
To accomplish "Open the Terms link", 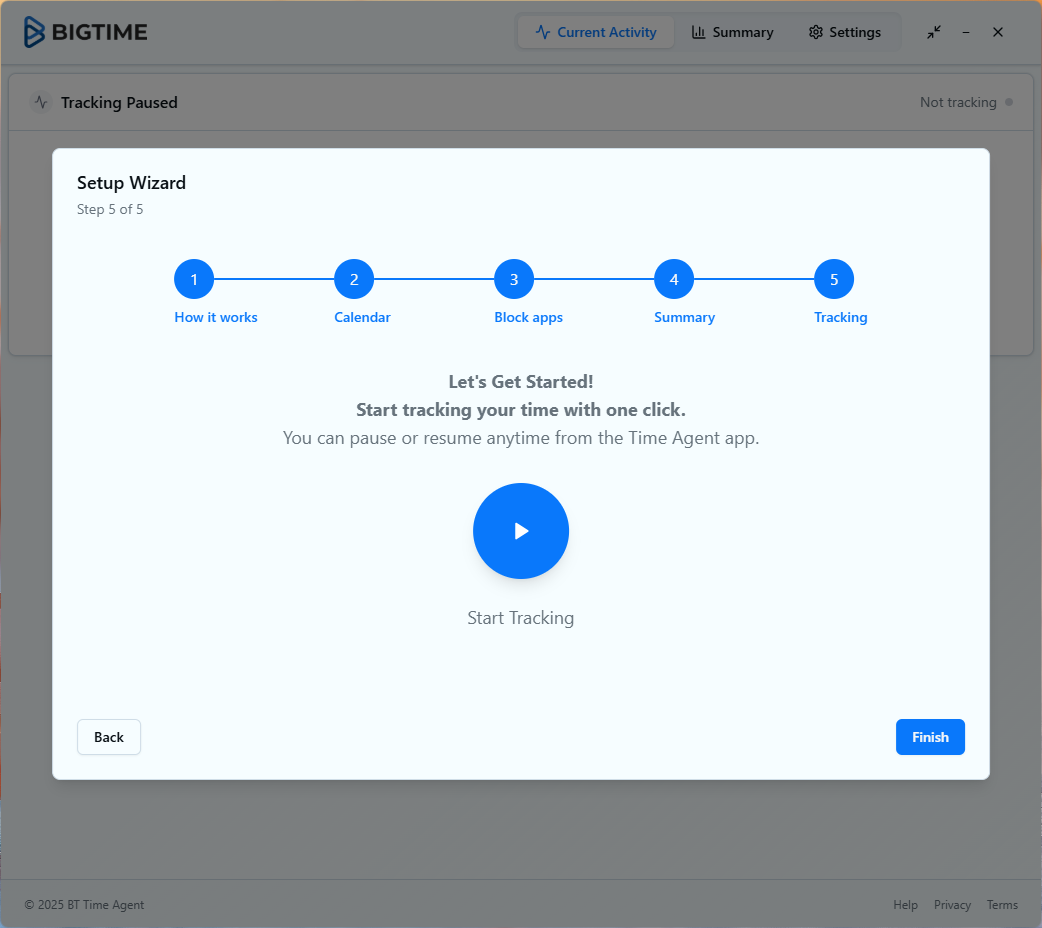I will (x=1002, y=905).
